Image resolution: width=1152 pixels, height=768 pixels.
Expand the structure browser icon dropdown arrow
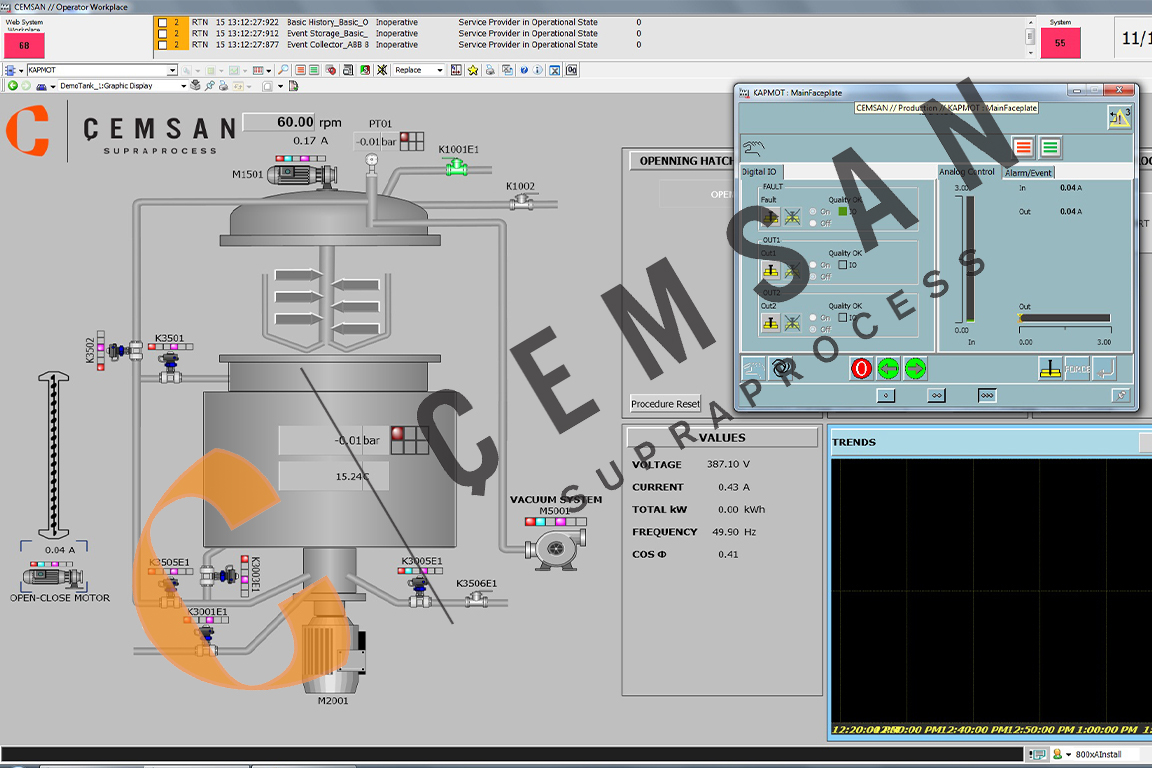[21, 71]
